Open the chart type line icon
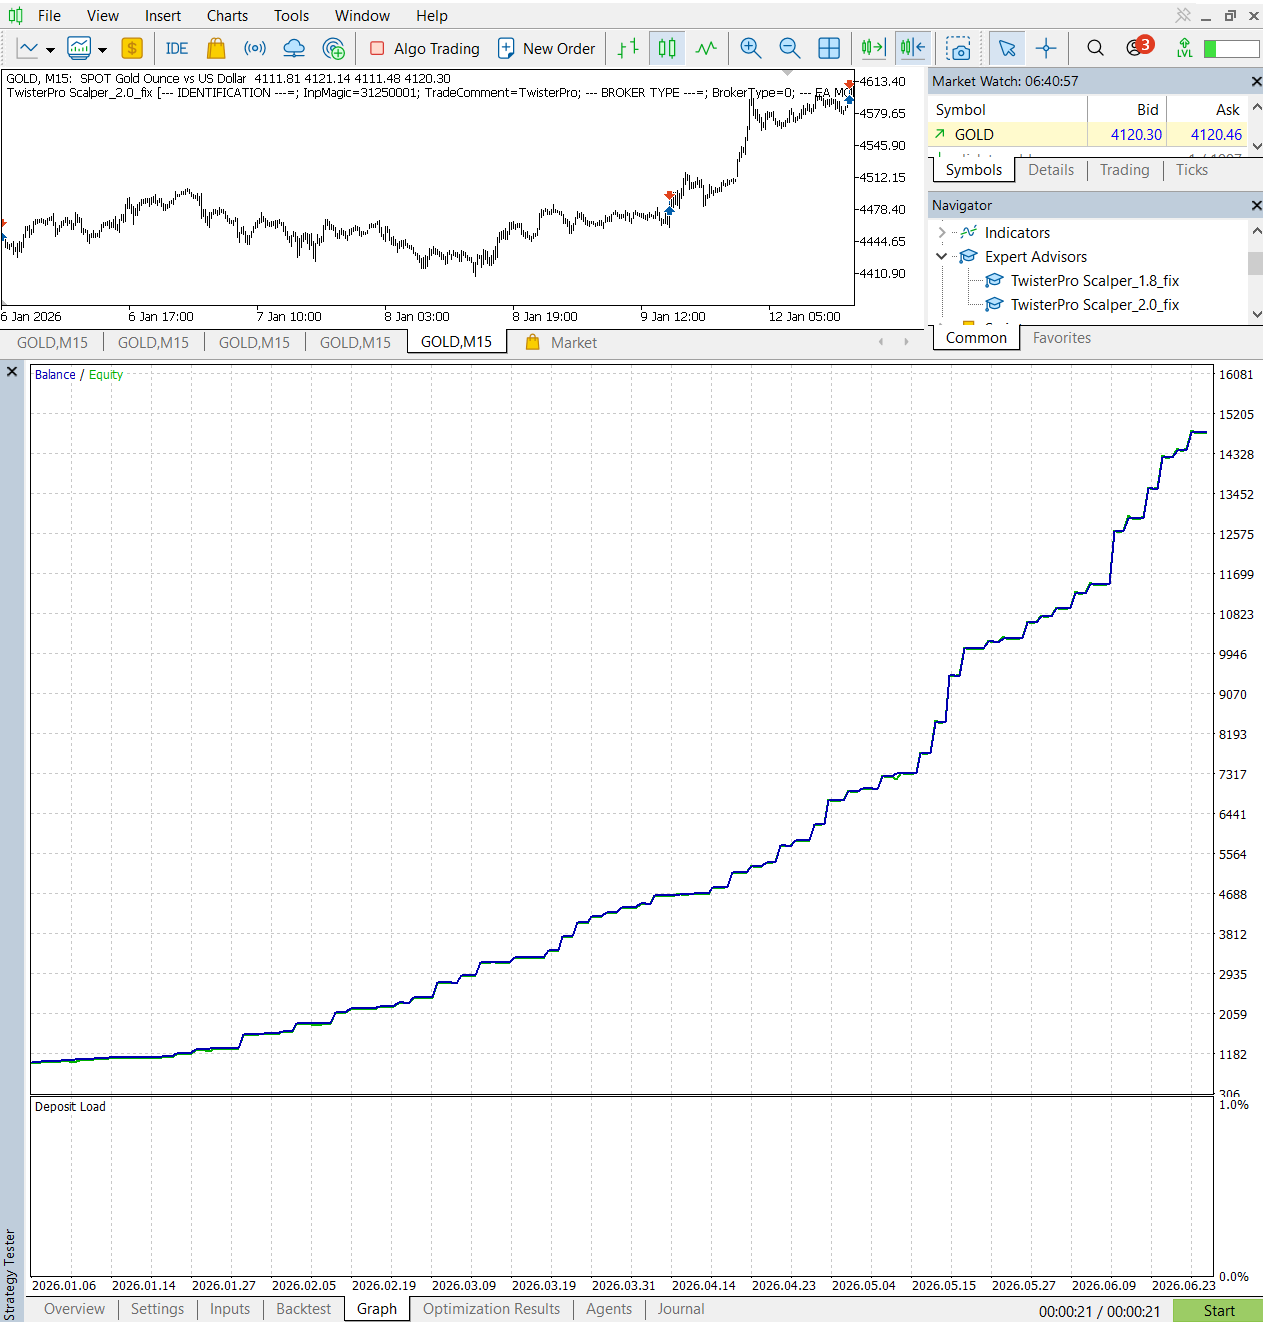Screen dimensions: 1263x1322 tap(28, 48)
